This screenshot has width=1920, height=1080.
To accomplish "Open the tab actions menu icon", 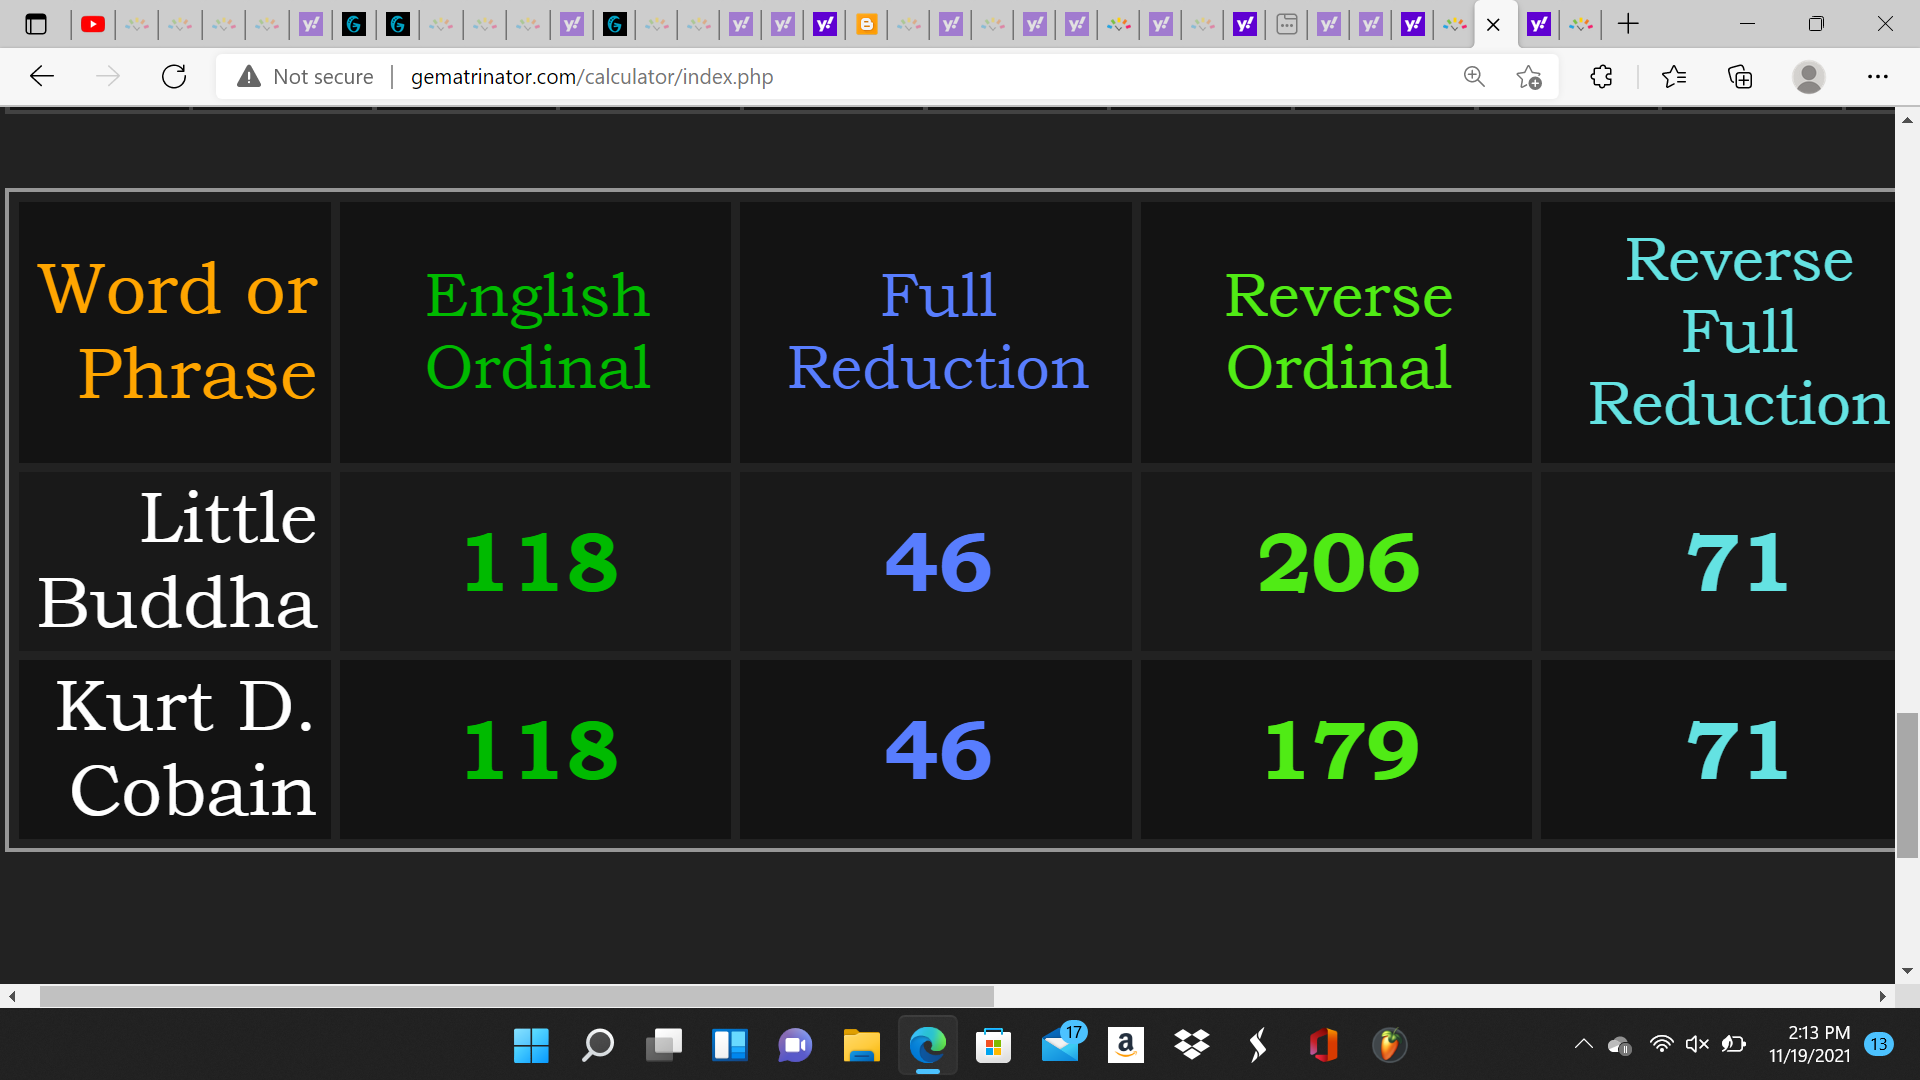I will [36, 24].
